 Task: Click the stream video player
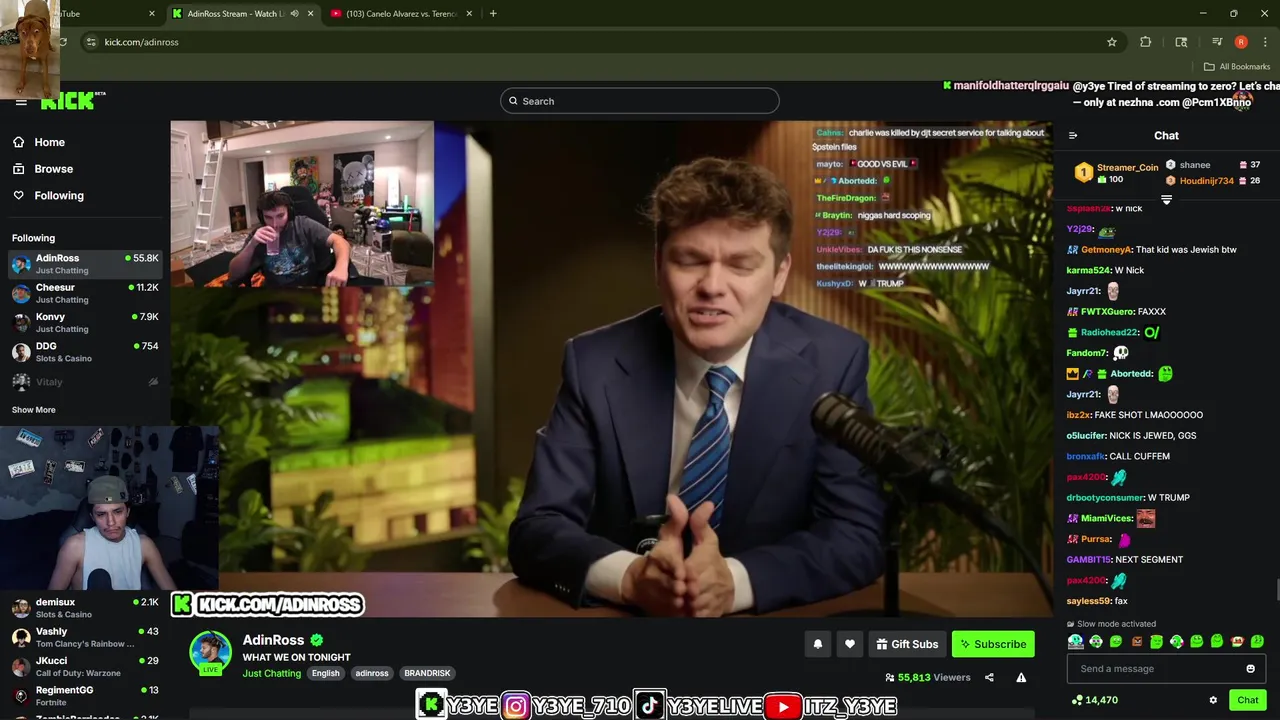click(x=611, y=369)
